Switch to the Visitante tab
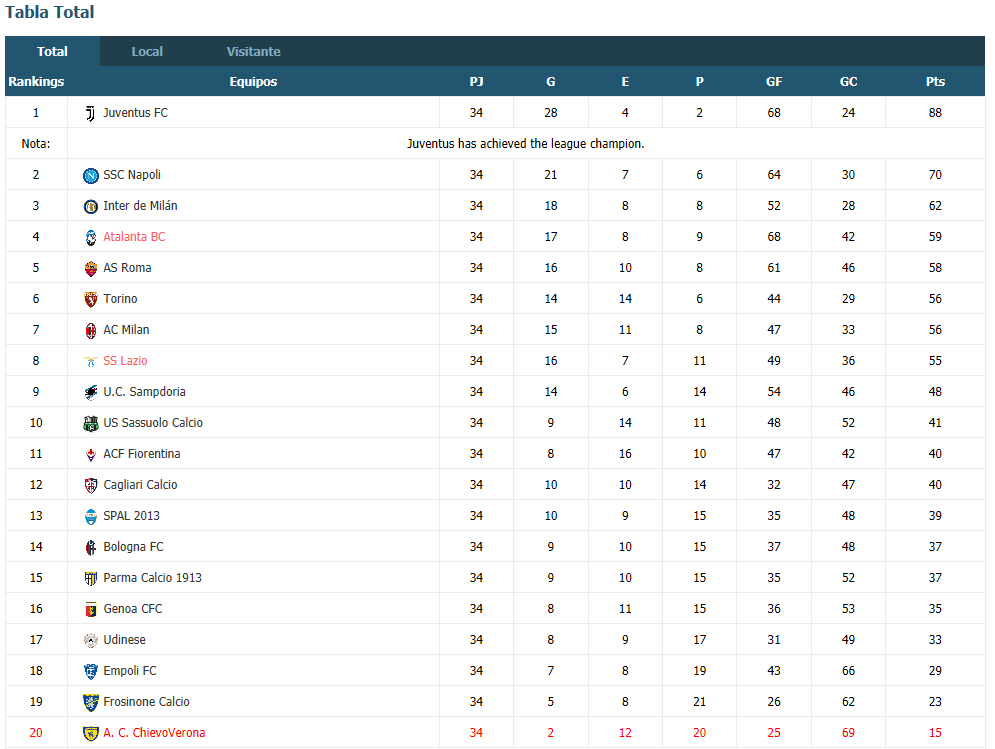This screenshot has width=995, height=749. pos(253,51)
